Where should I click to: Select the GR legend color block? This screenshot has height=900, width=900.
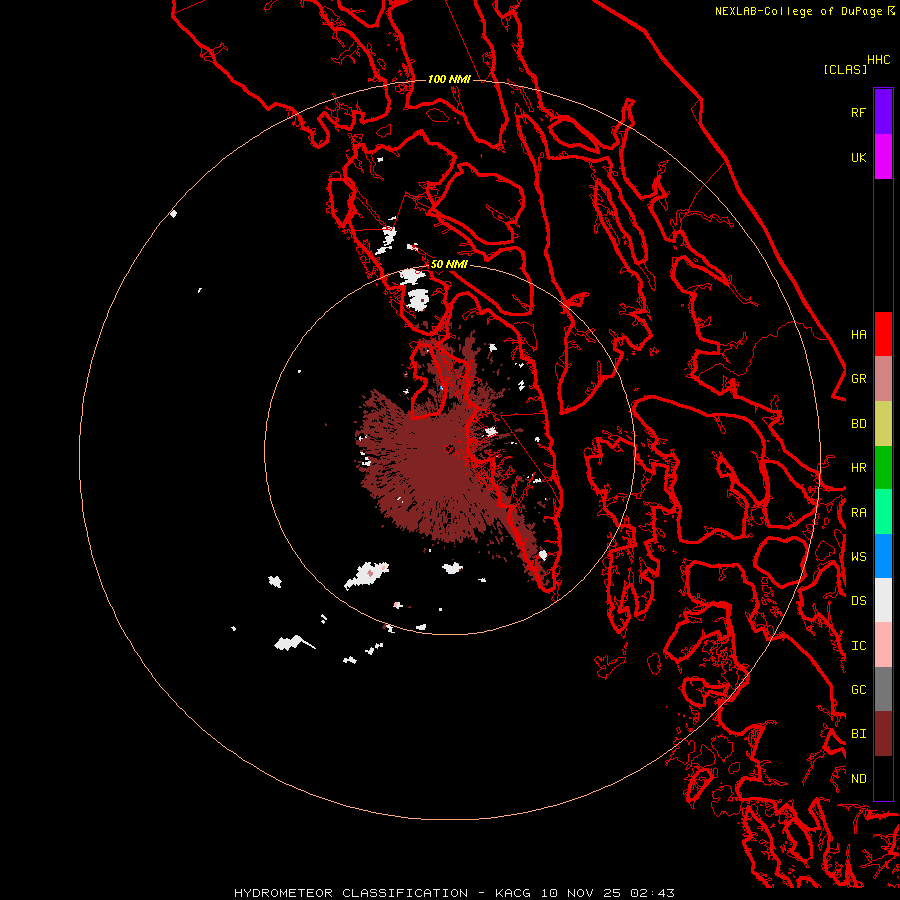point(883,378)
